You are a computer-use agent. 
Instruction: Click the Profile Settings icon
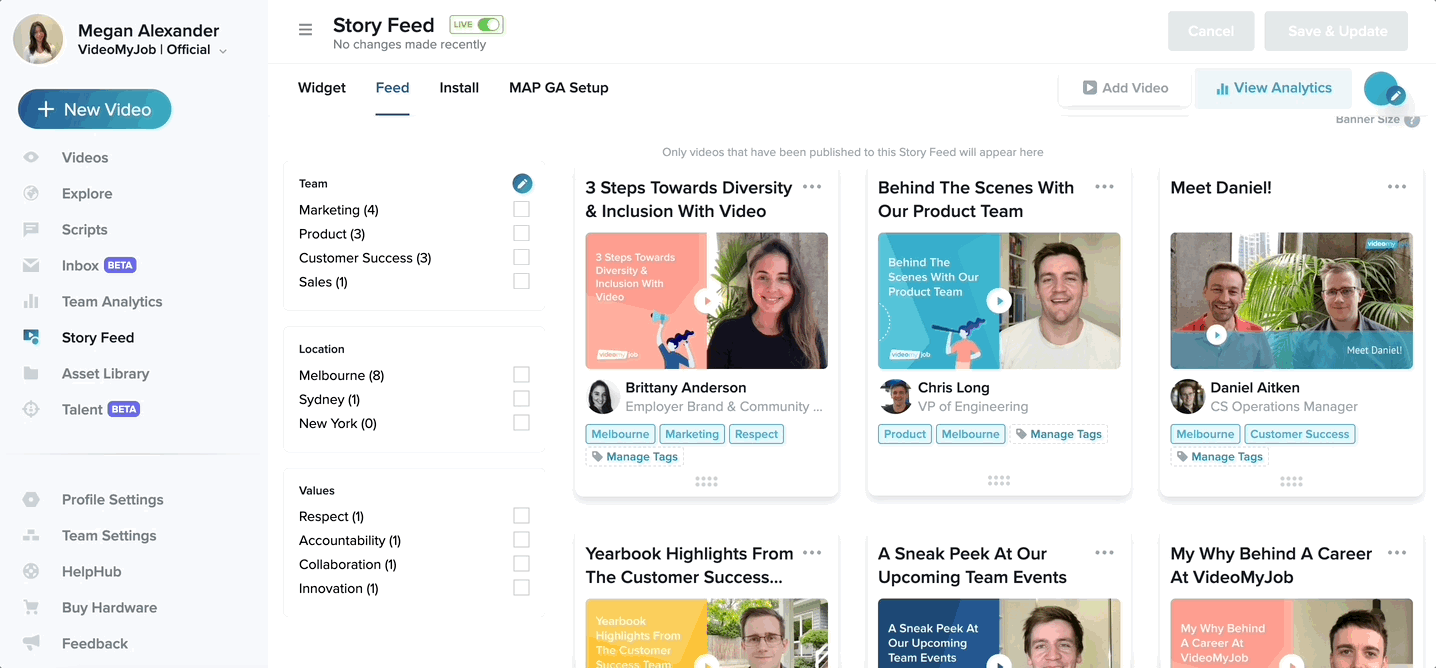[31, 499]
